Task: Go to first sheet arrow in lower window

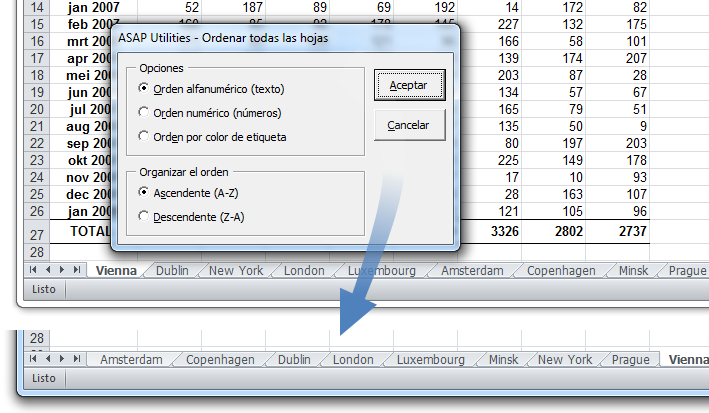Action: pos(33,359)
